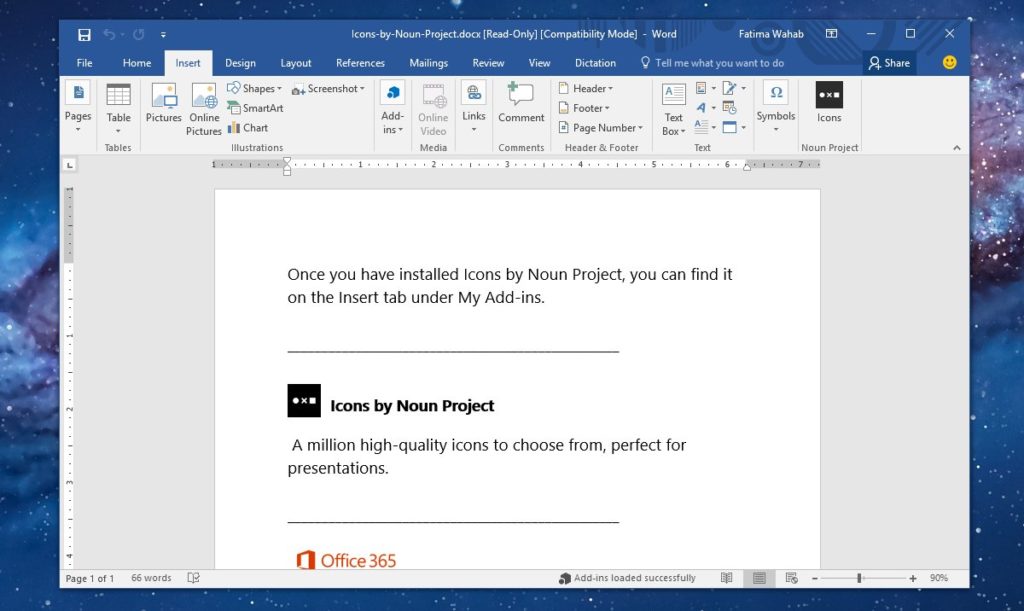Insert a Table into the document
The height and width of the screenshot is (611, 1024).
[119, 108]
